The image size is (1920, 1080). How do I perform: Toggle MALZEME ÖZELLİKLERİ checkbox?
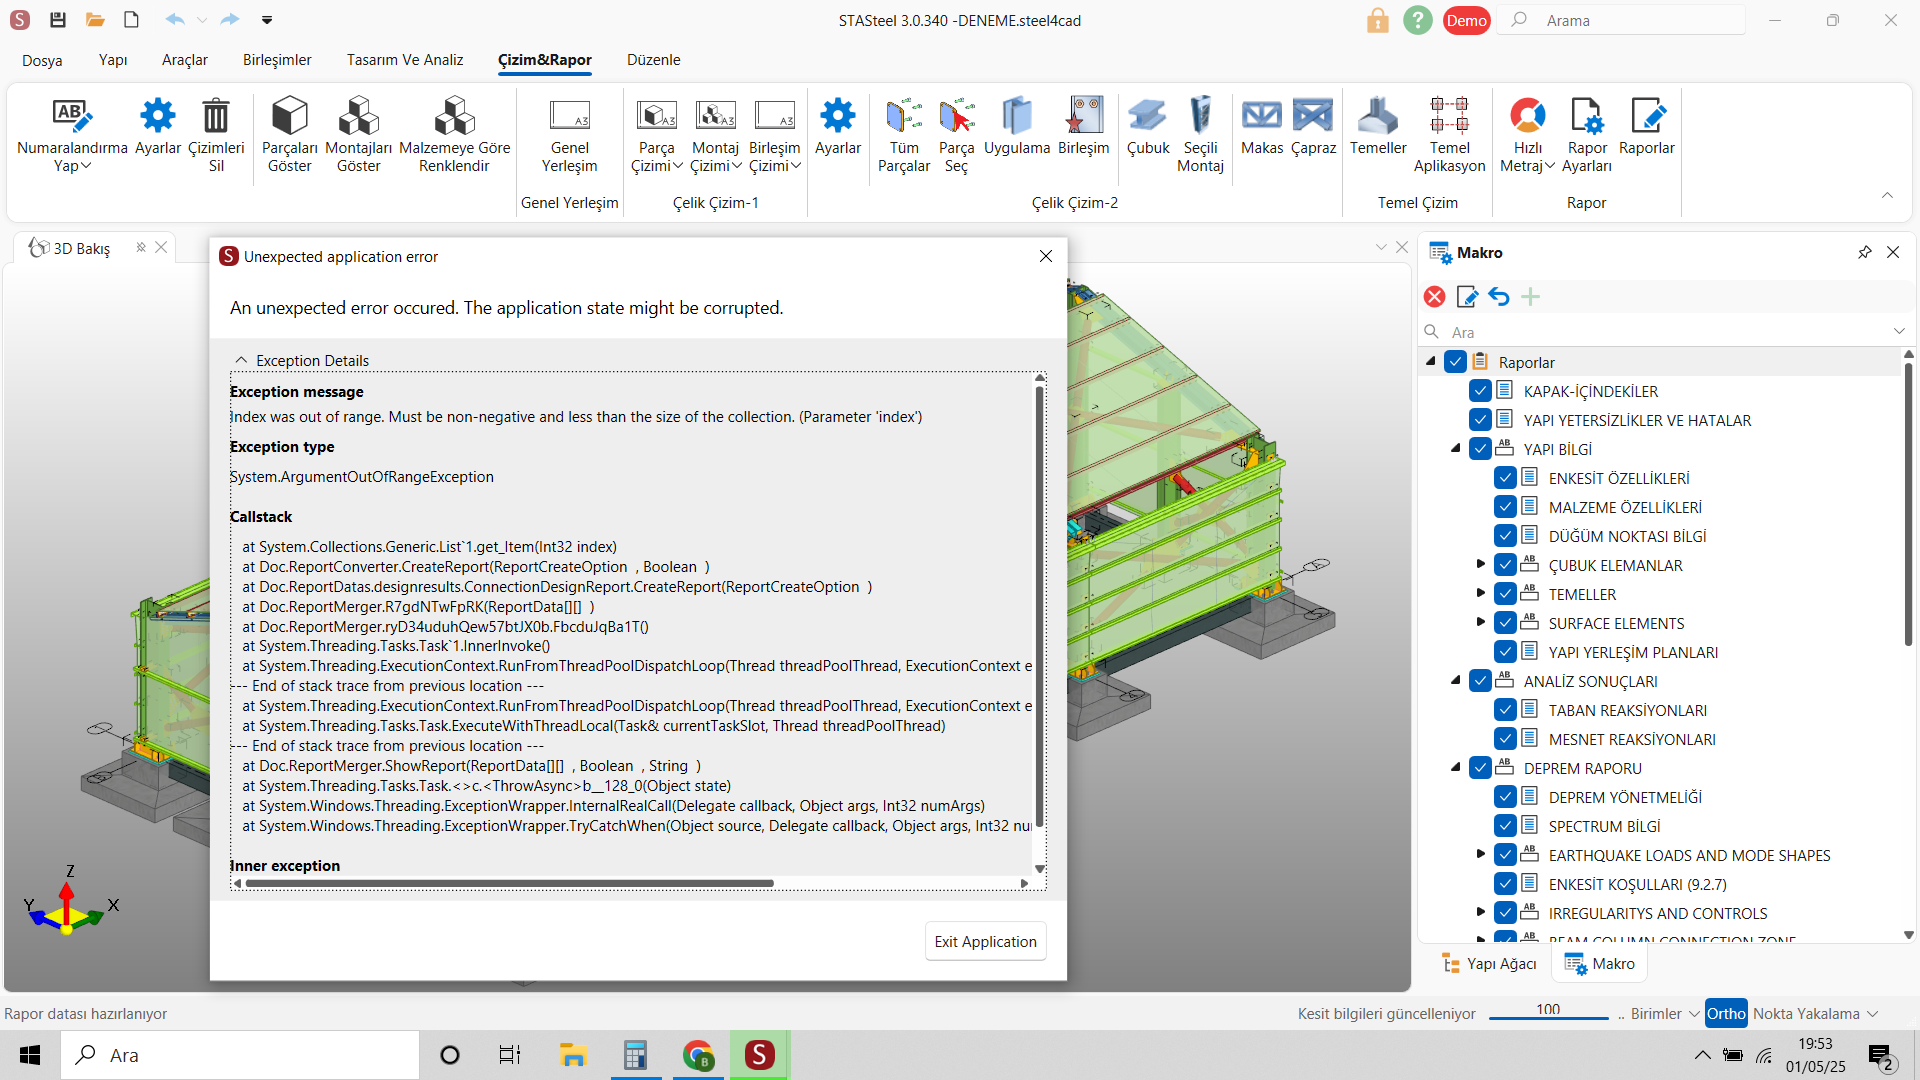coord(1505,507)
